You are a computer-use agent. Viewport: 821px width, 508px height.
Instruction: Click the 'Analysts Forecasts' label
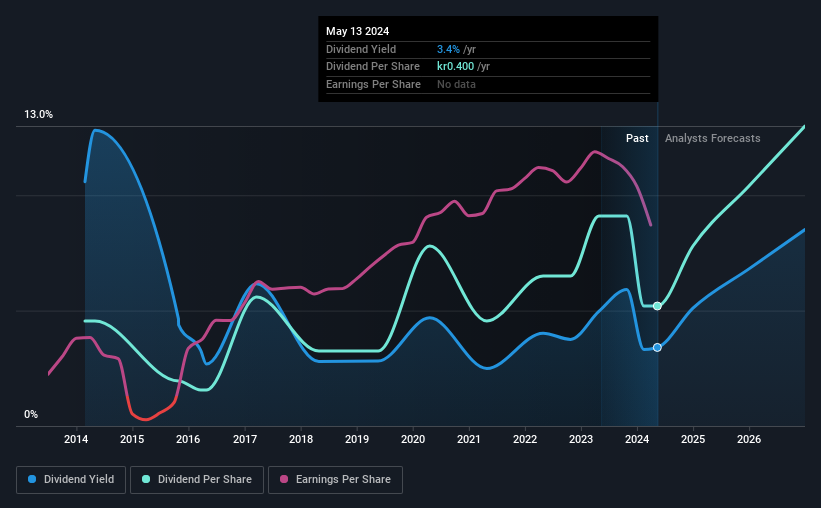pos(713,138)
